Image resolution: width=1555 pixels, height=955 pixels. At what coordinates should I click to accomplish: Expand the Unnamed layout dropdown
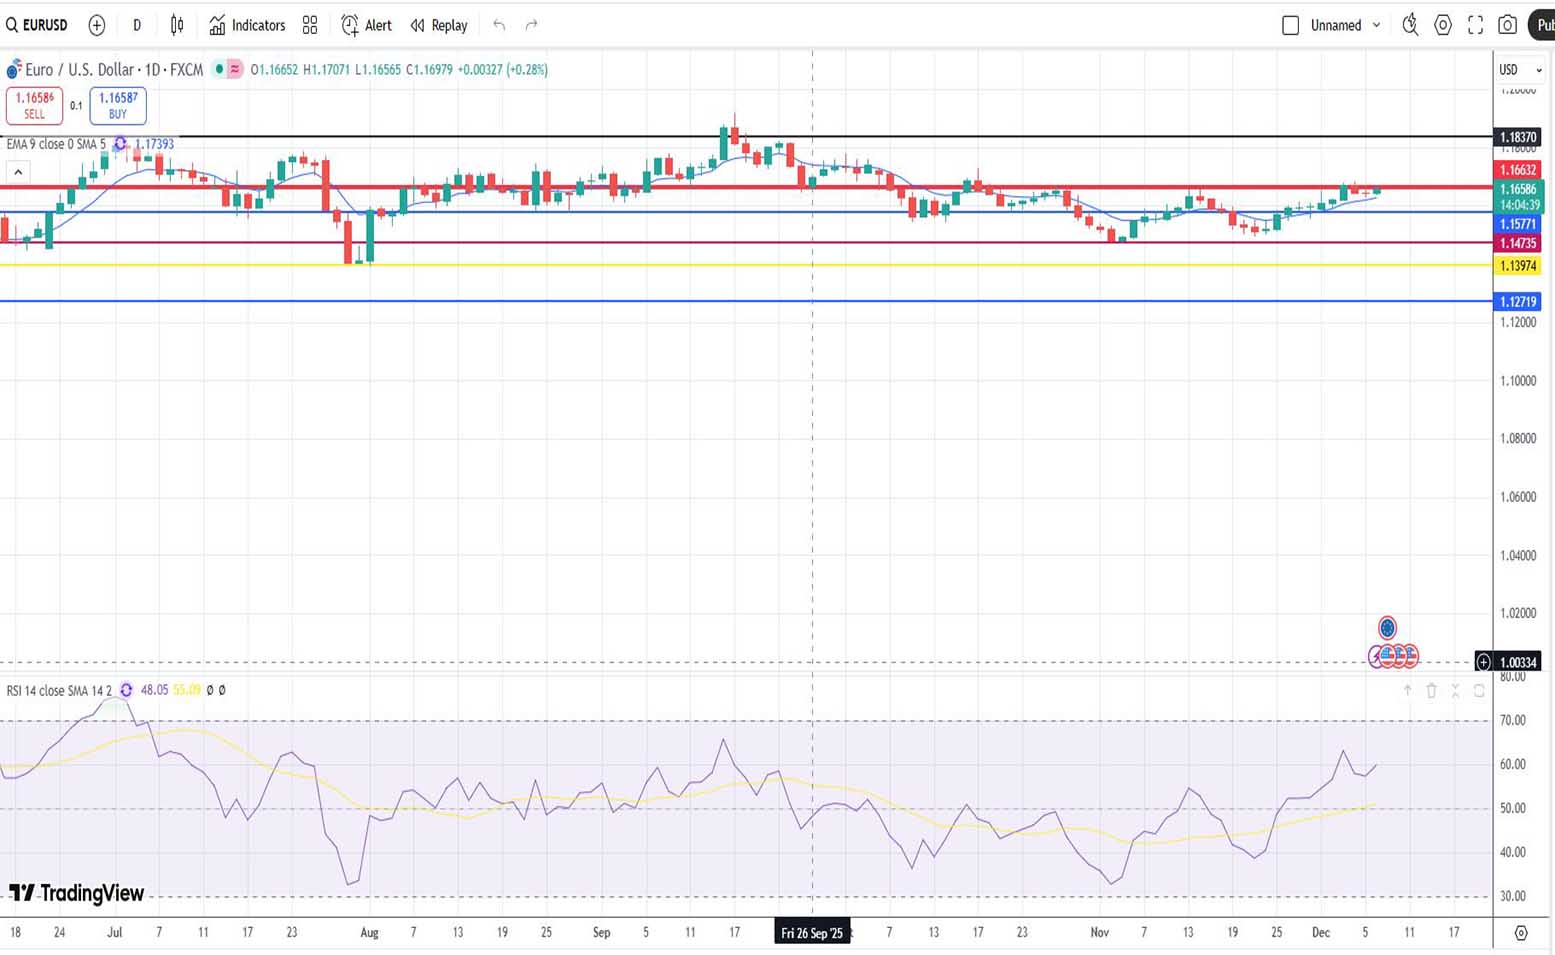coord(1377,25)
